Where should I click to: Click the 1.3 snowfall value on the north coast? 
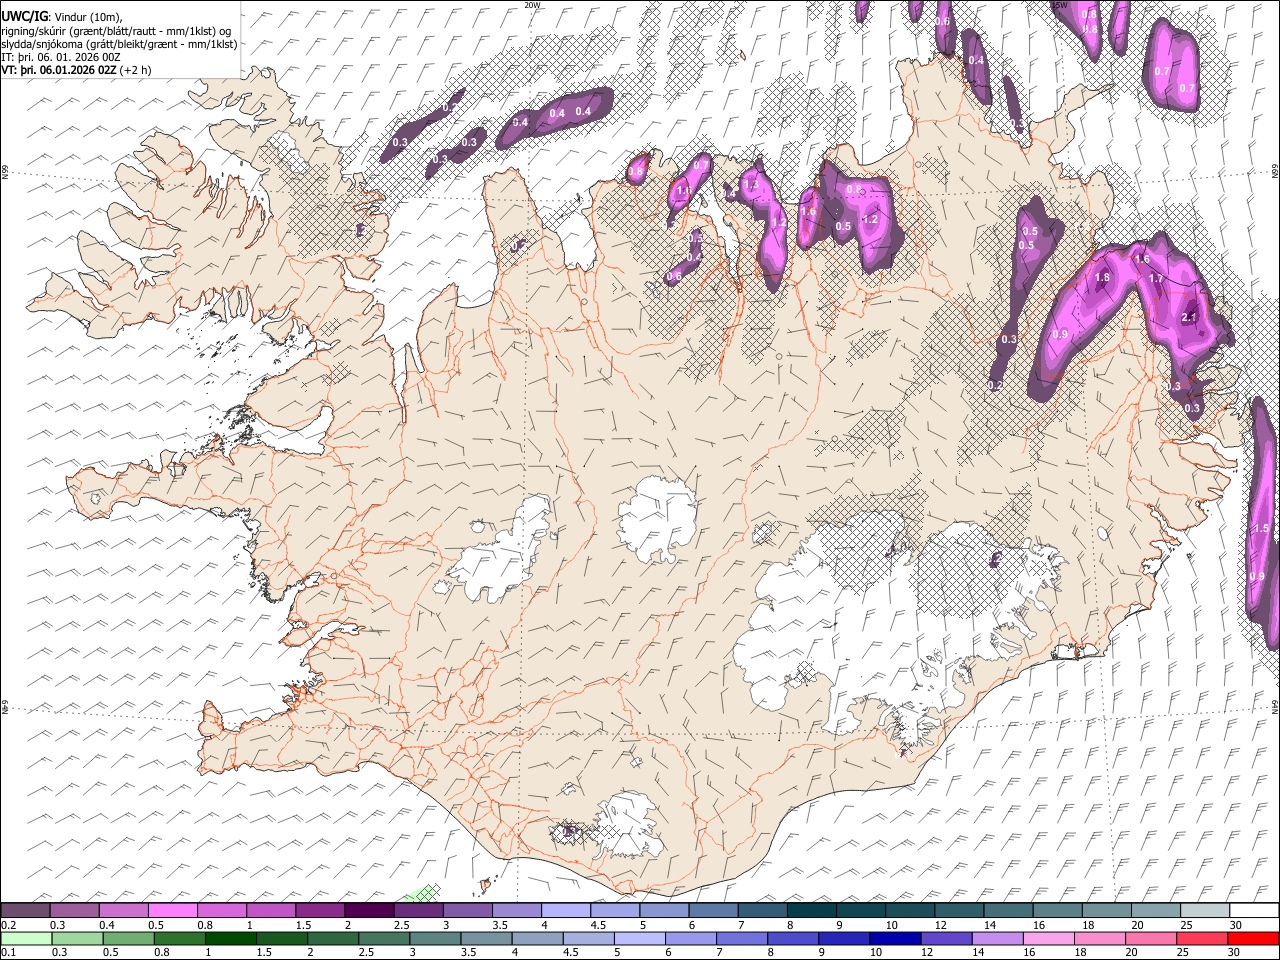tap(752, 185)
